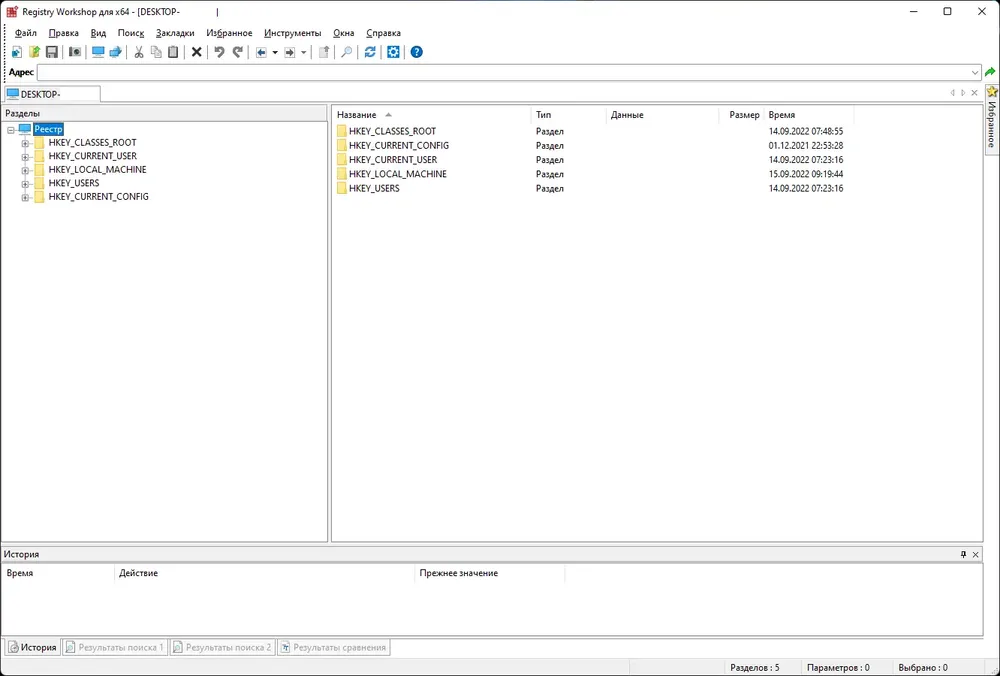Click the Delete X toolbar icon
Screen dimensions: 1000x676
tap(196, 52)
